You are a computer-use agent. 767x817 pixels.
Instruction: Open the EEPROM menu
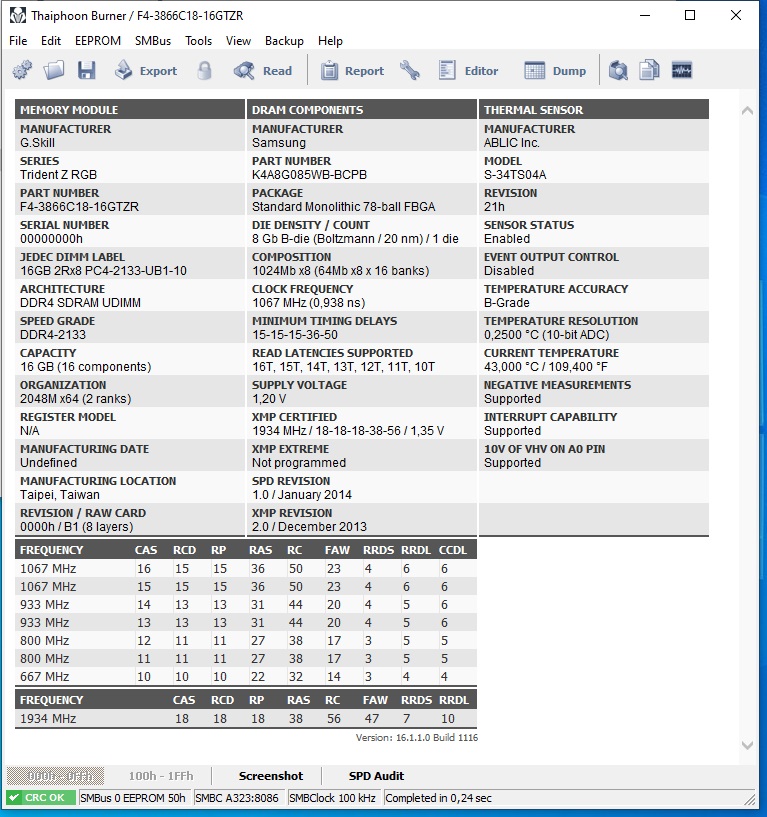click(x=98, y=41)
